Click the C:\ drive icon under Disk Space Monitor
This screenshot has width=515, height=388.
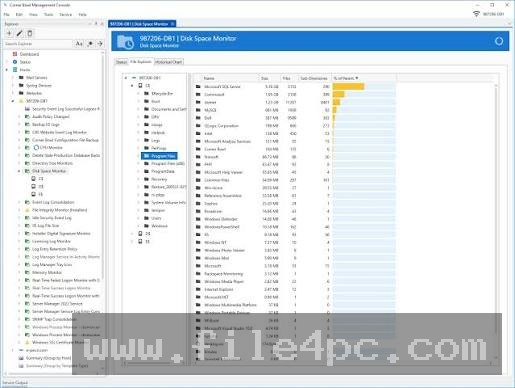33,179
